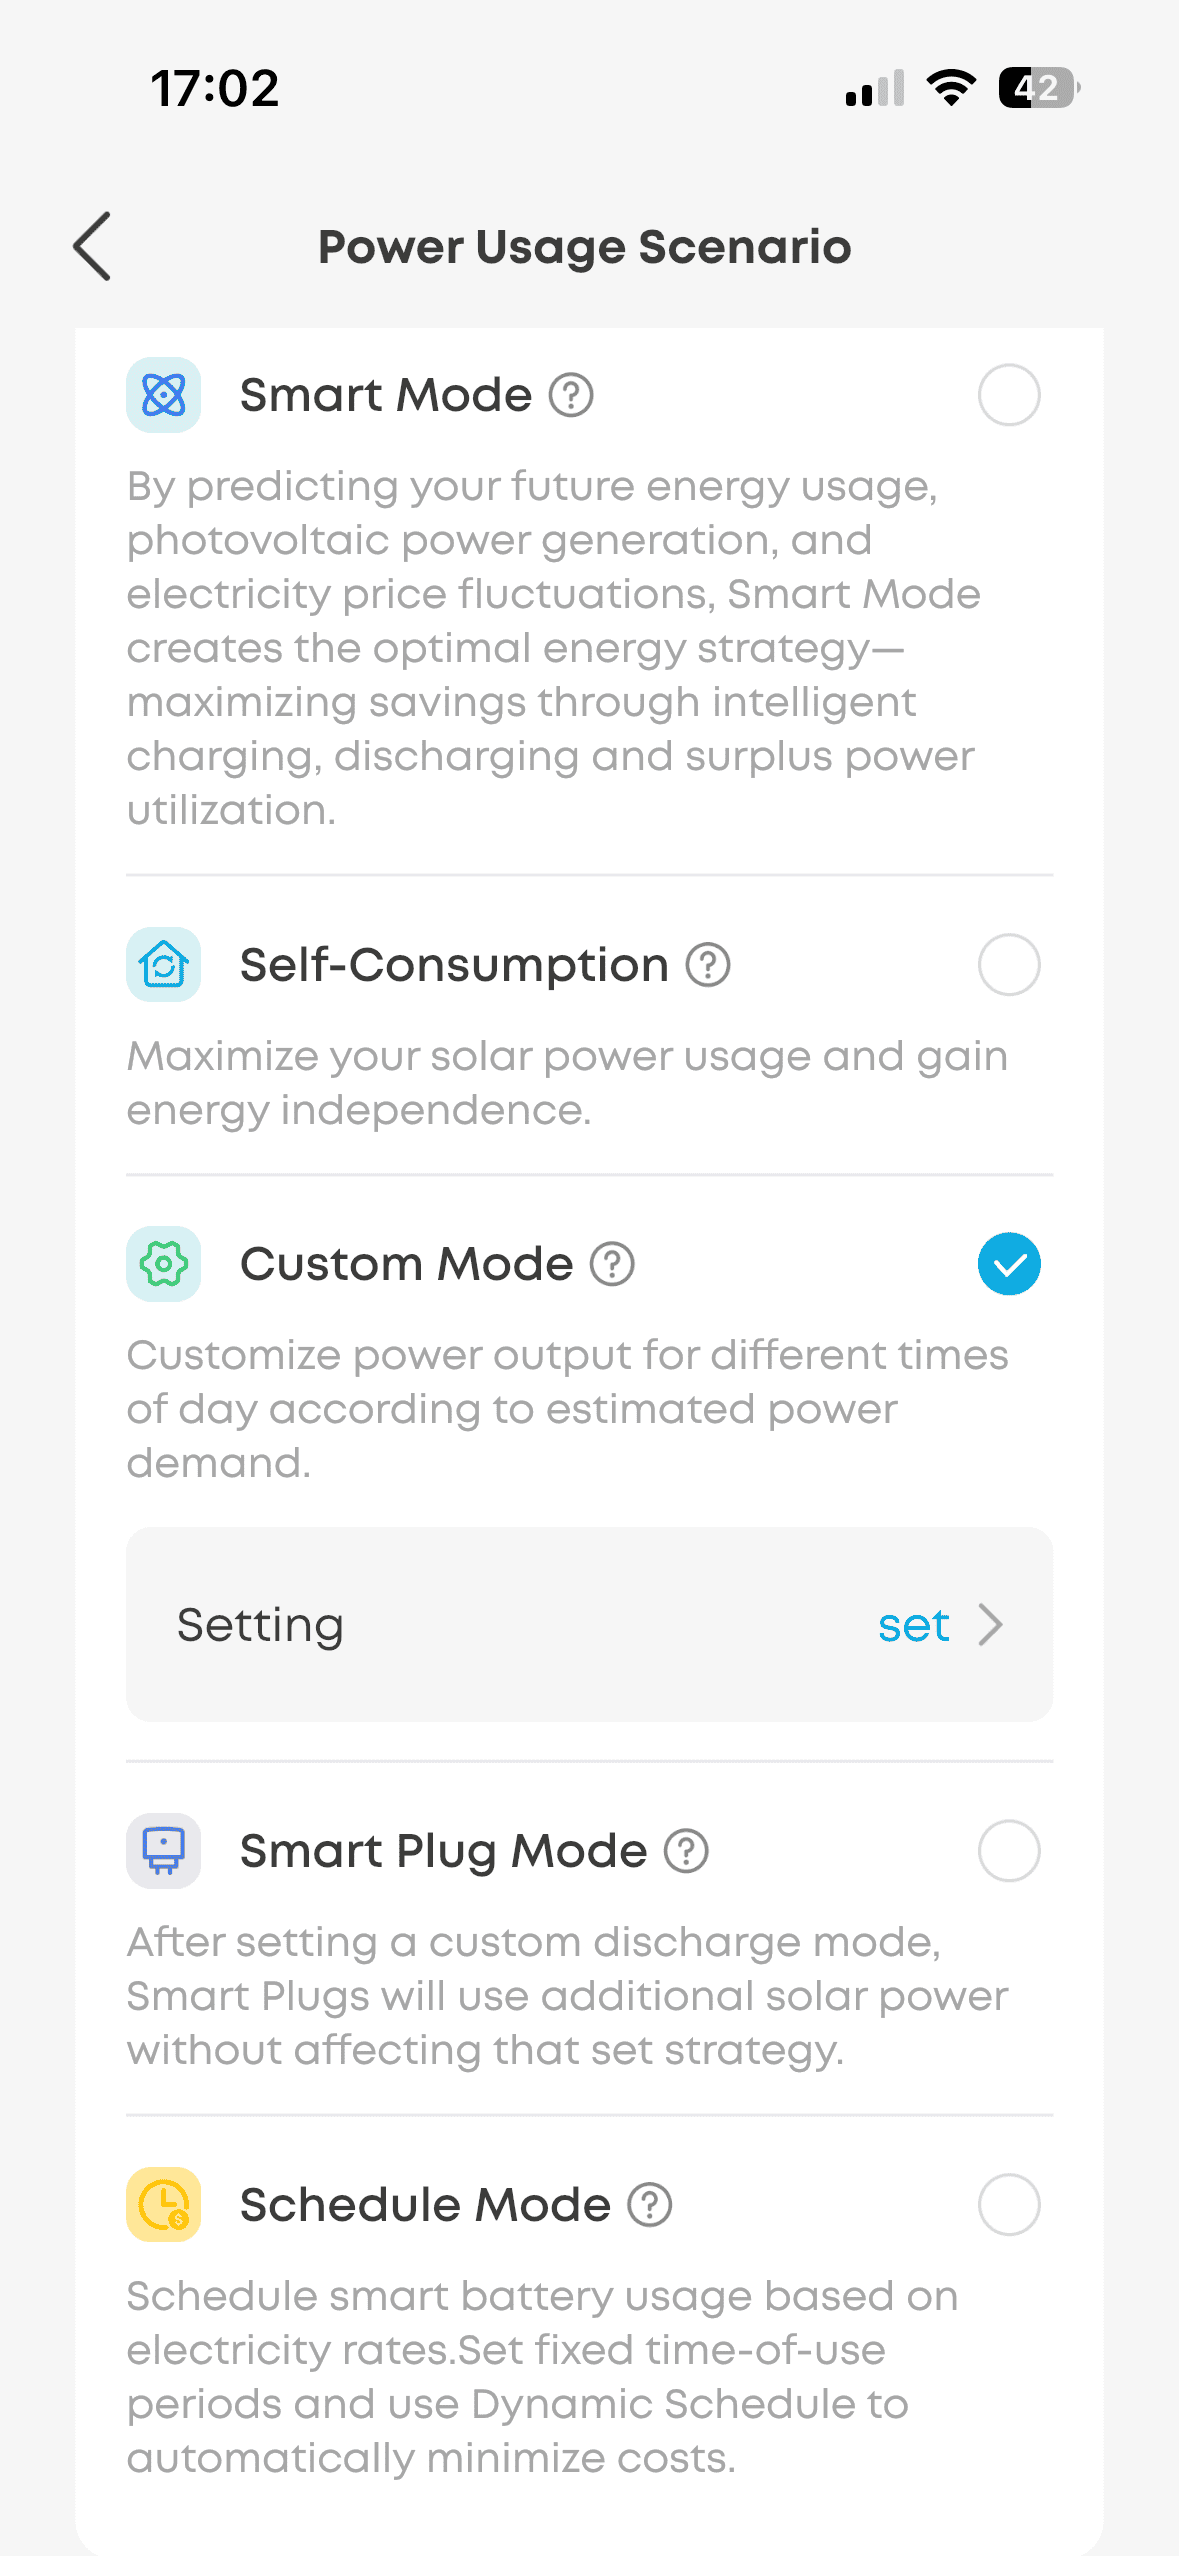Tap the Smart Plug Mode title
This screenshot has width=1179, height=2556.
pyautogui.click(x=443, y=1851)
